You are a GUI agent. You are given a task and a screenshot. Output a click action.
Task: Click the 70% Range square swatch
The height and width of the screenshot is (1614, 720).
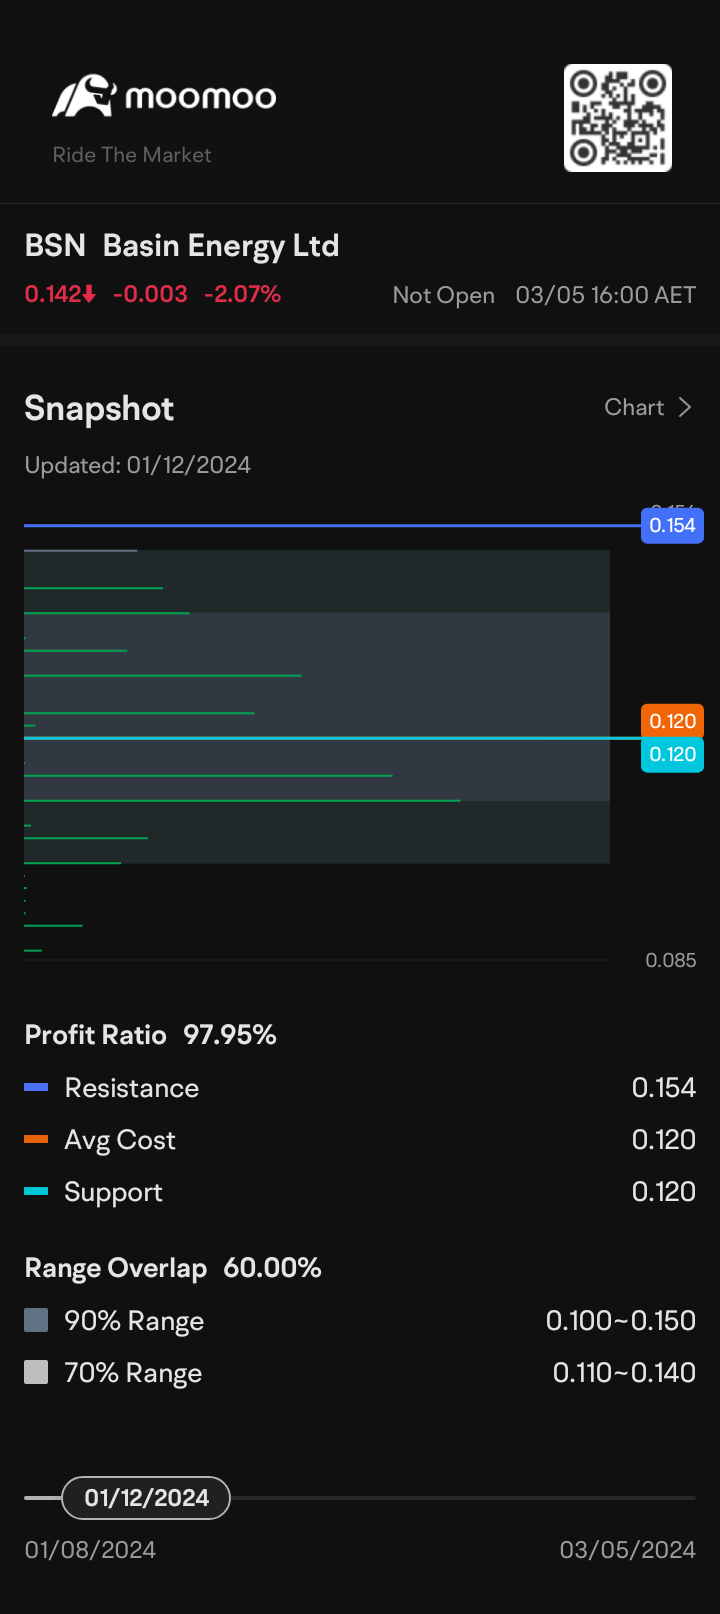coord(36,1372)
